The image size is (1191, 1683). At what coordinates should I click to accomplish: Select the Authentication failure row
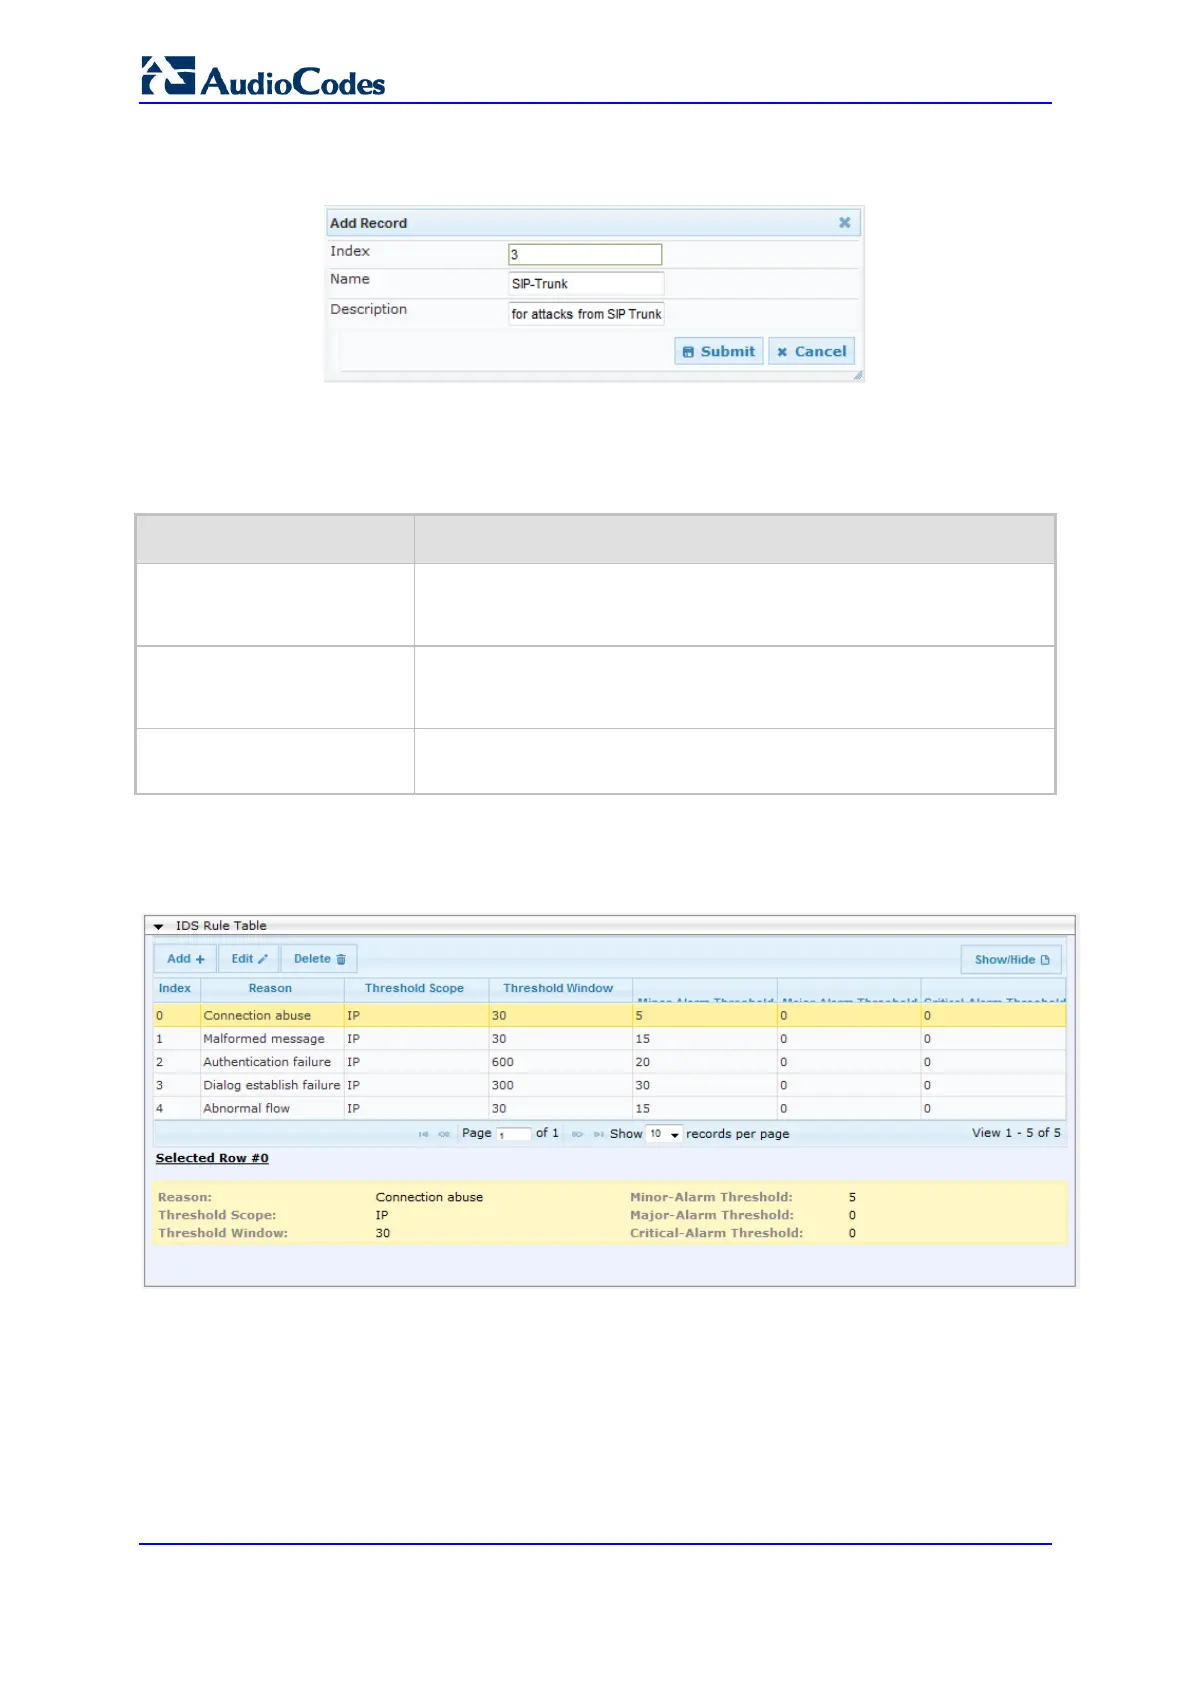[x=609, y=1062]
